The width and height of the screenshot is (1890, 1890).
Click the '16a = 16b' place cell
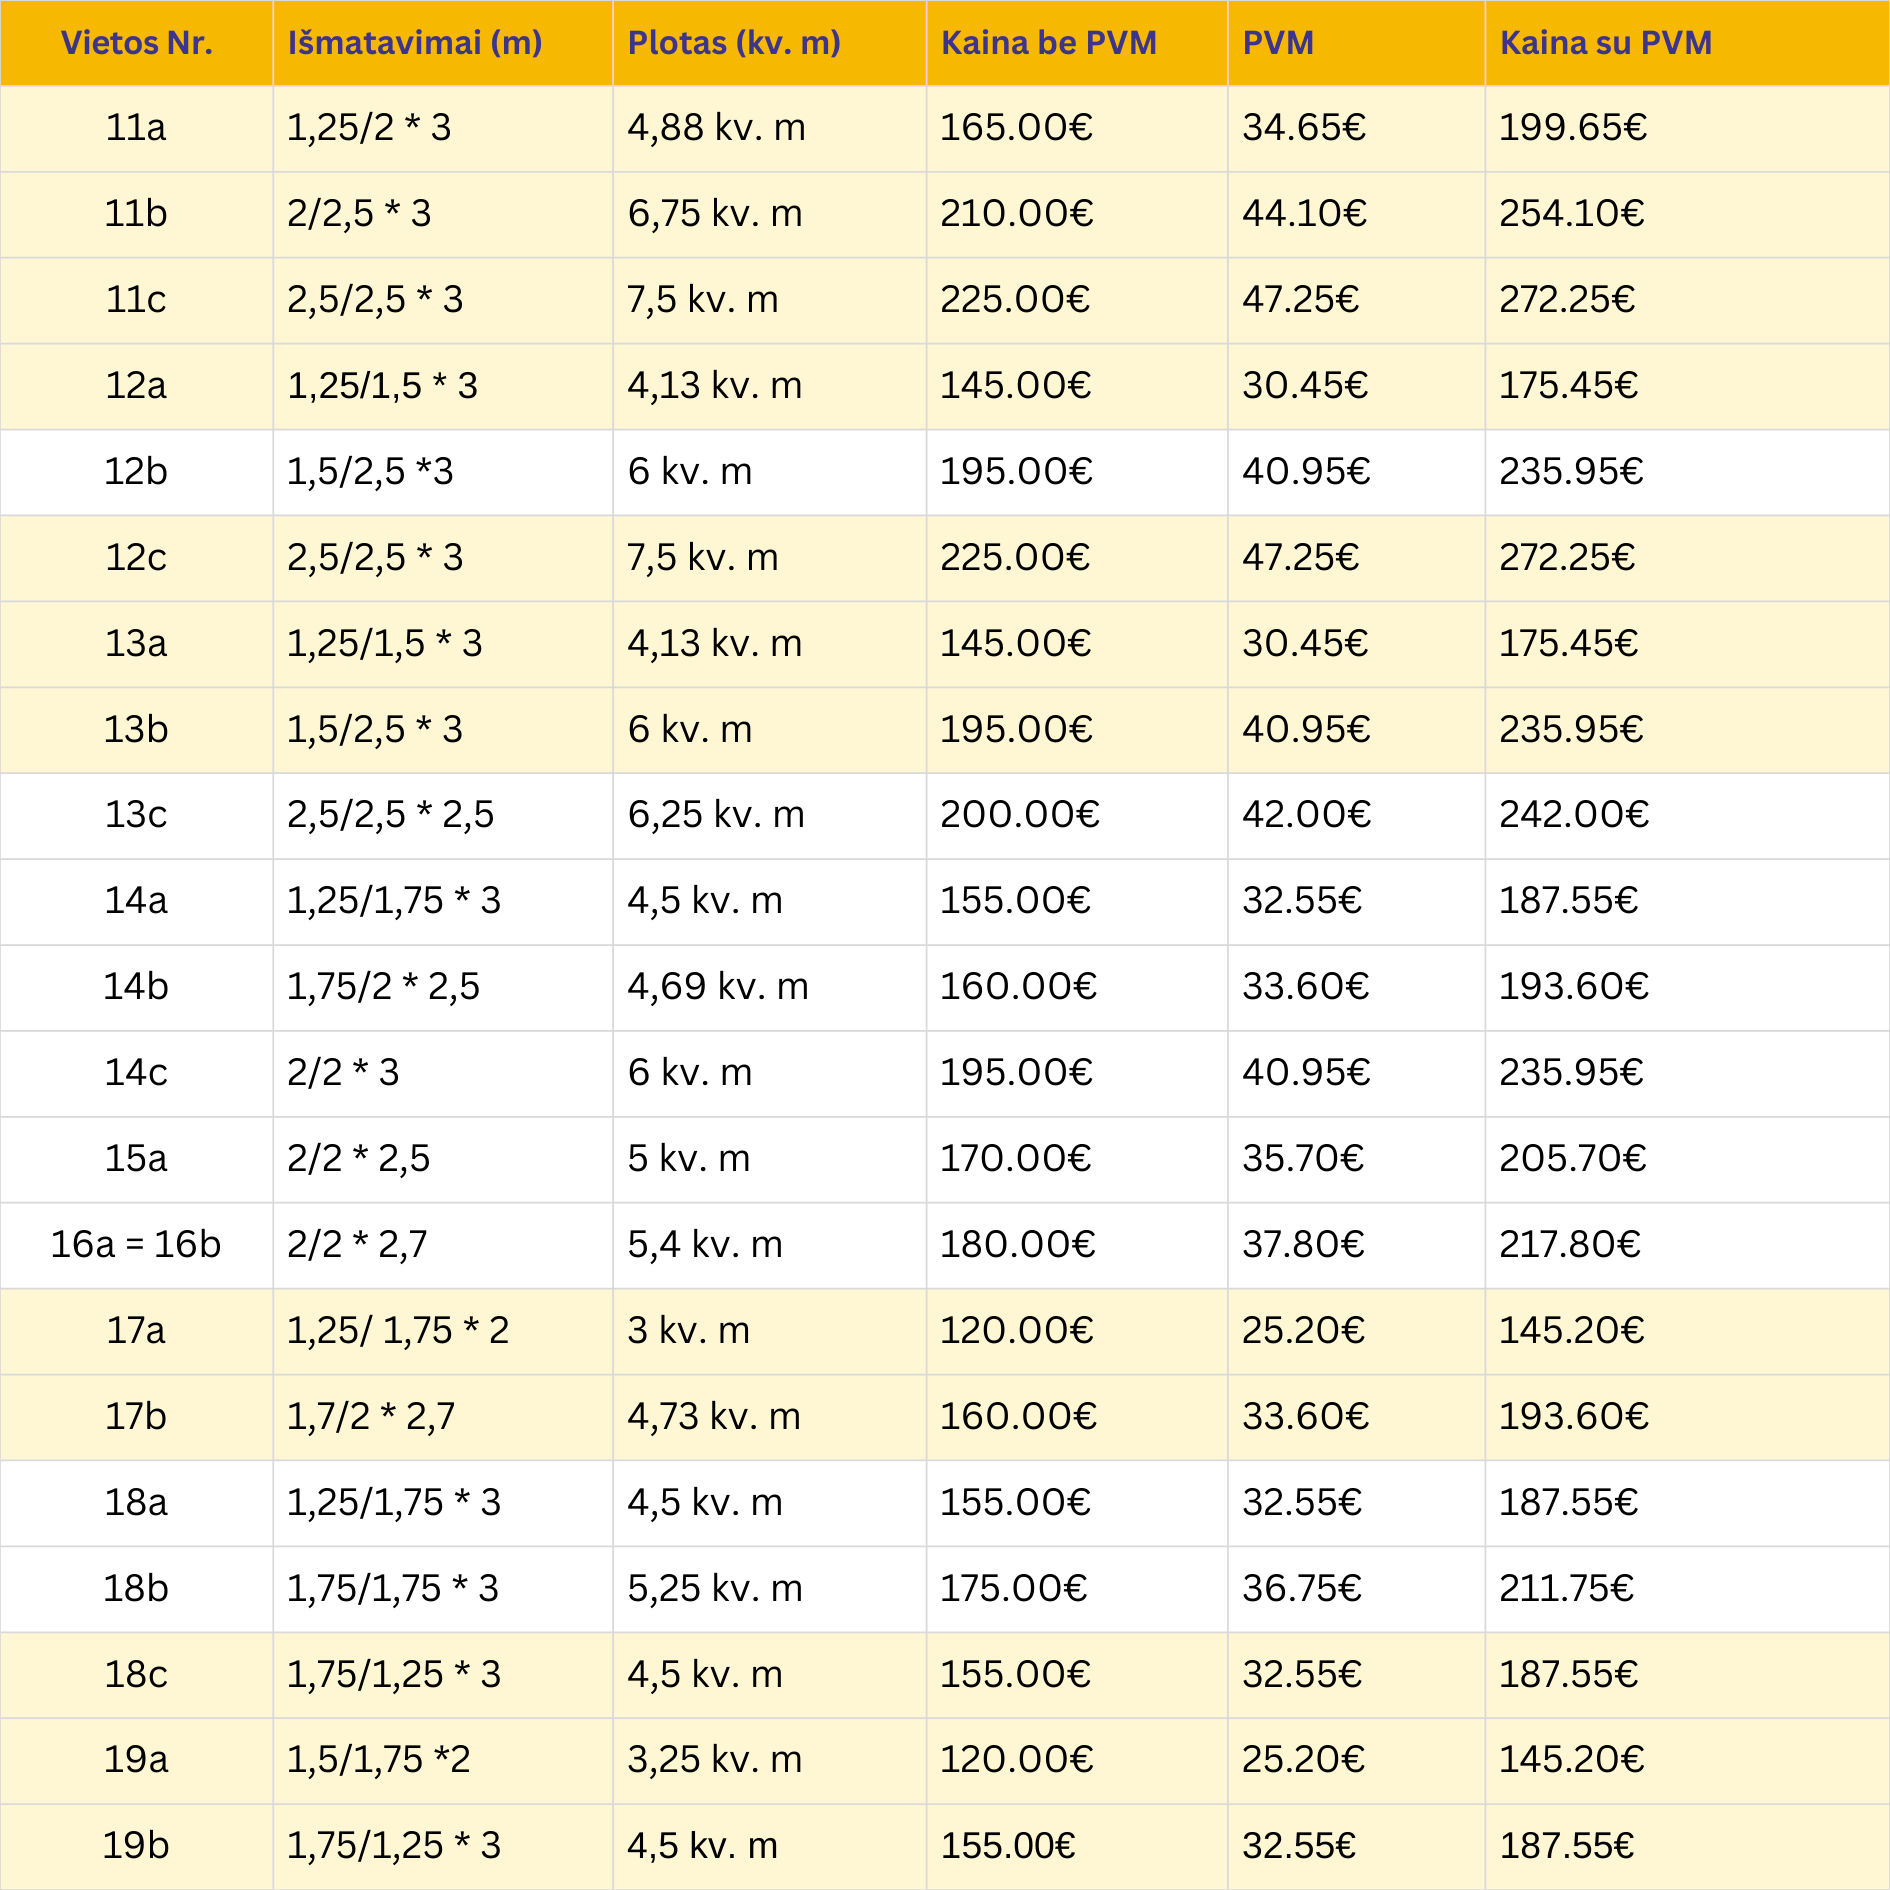pyautogui.click(x=136, y=1244)
